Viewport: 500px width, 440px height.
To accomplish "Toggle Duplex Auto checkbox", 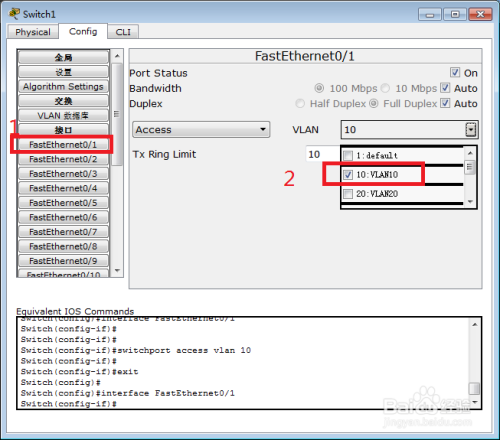I will point(445,103).
